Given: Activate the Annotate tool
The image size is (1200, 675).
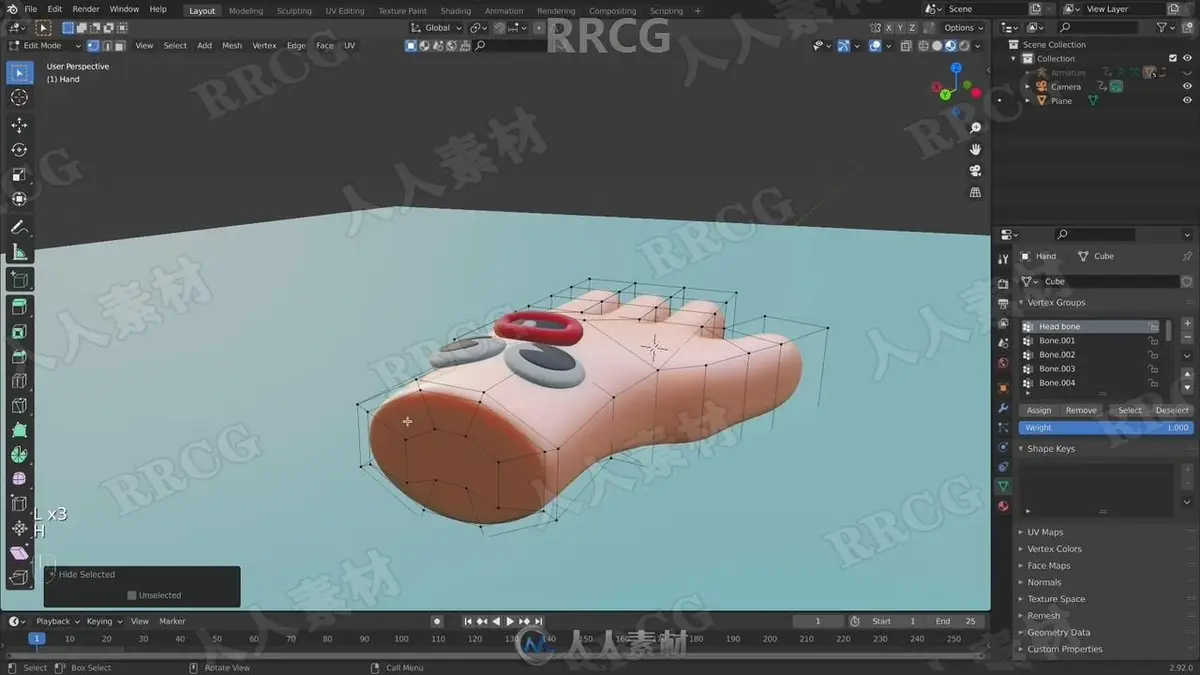Looking at the screenshot, I should pyautogui.click(x=19, y=228).
